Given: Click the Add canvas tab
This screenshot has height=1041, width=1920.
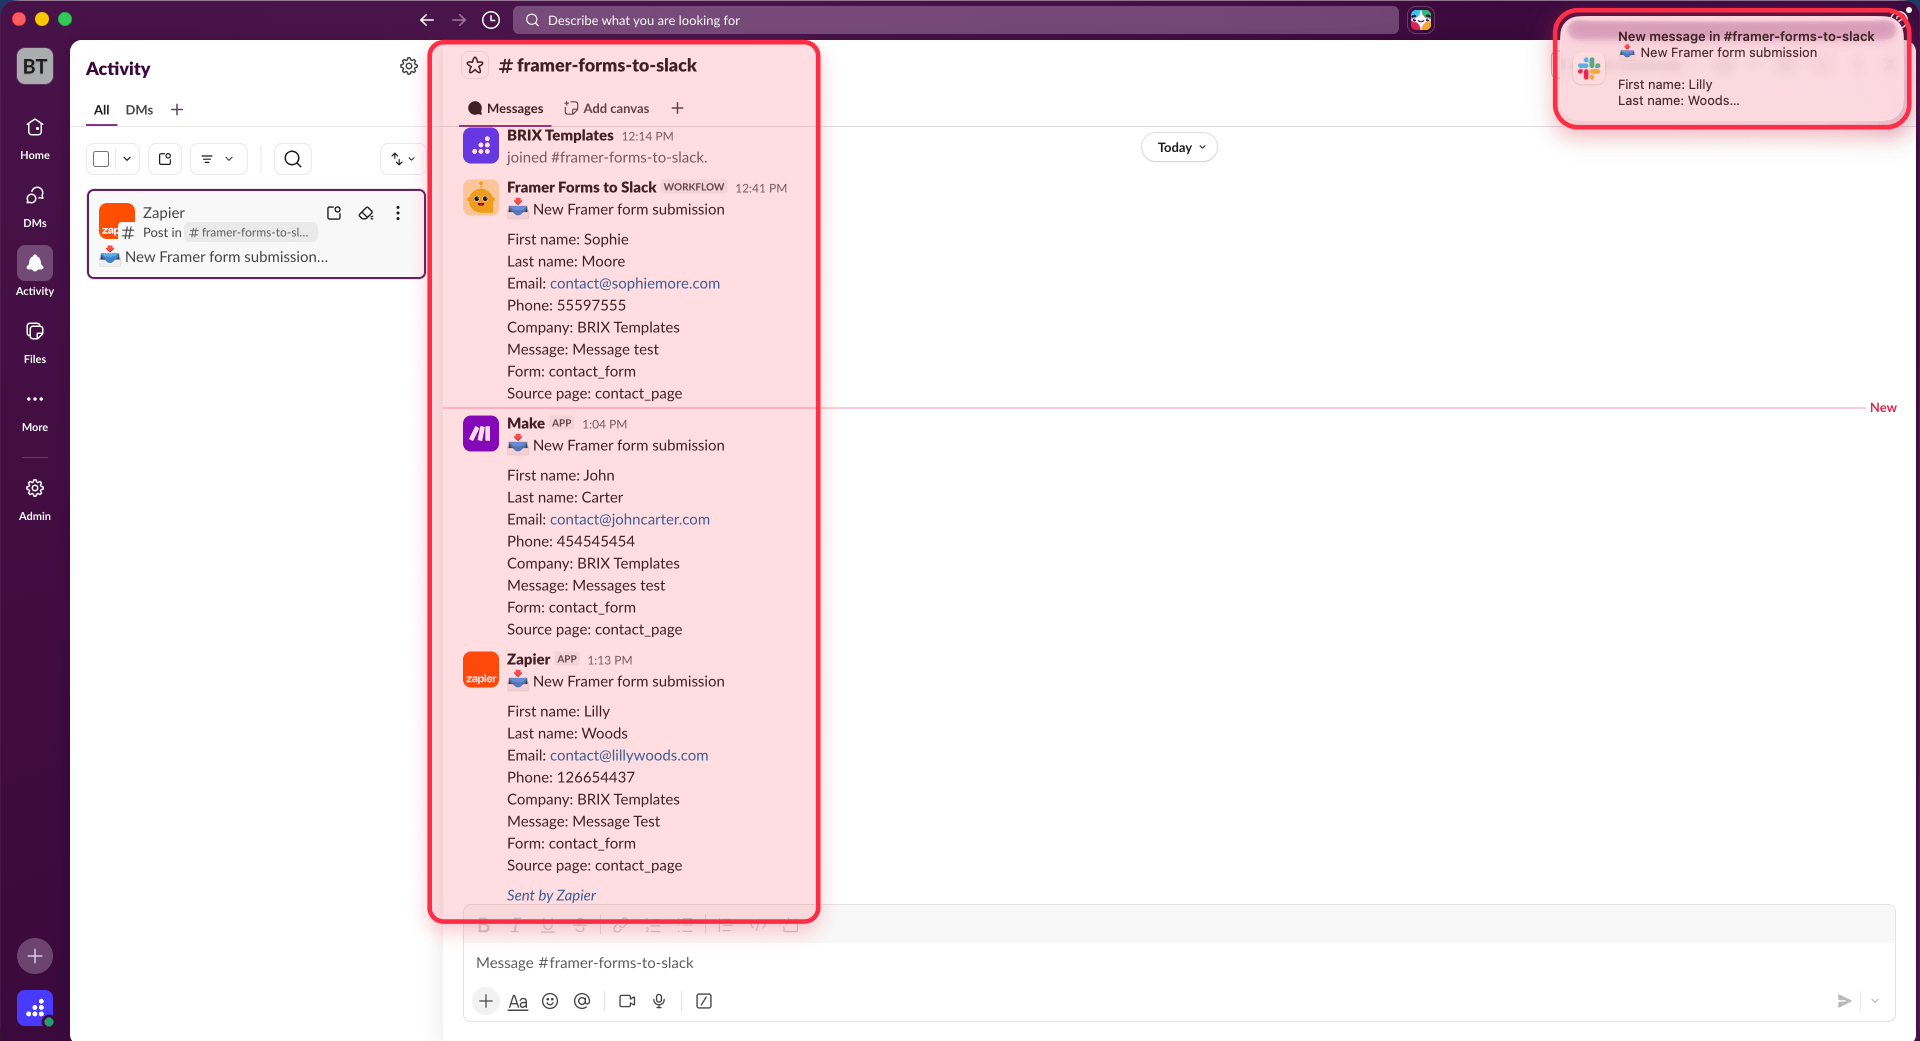Looking at the screenshot, I should tap(606, 108).
